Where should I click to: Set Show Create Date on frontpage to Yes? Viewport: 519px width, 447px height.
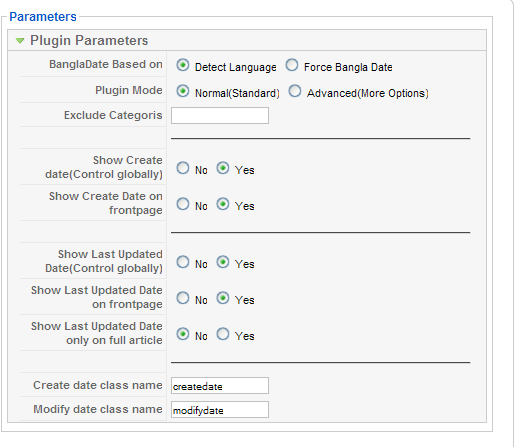[223, 204]
